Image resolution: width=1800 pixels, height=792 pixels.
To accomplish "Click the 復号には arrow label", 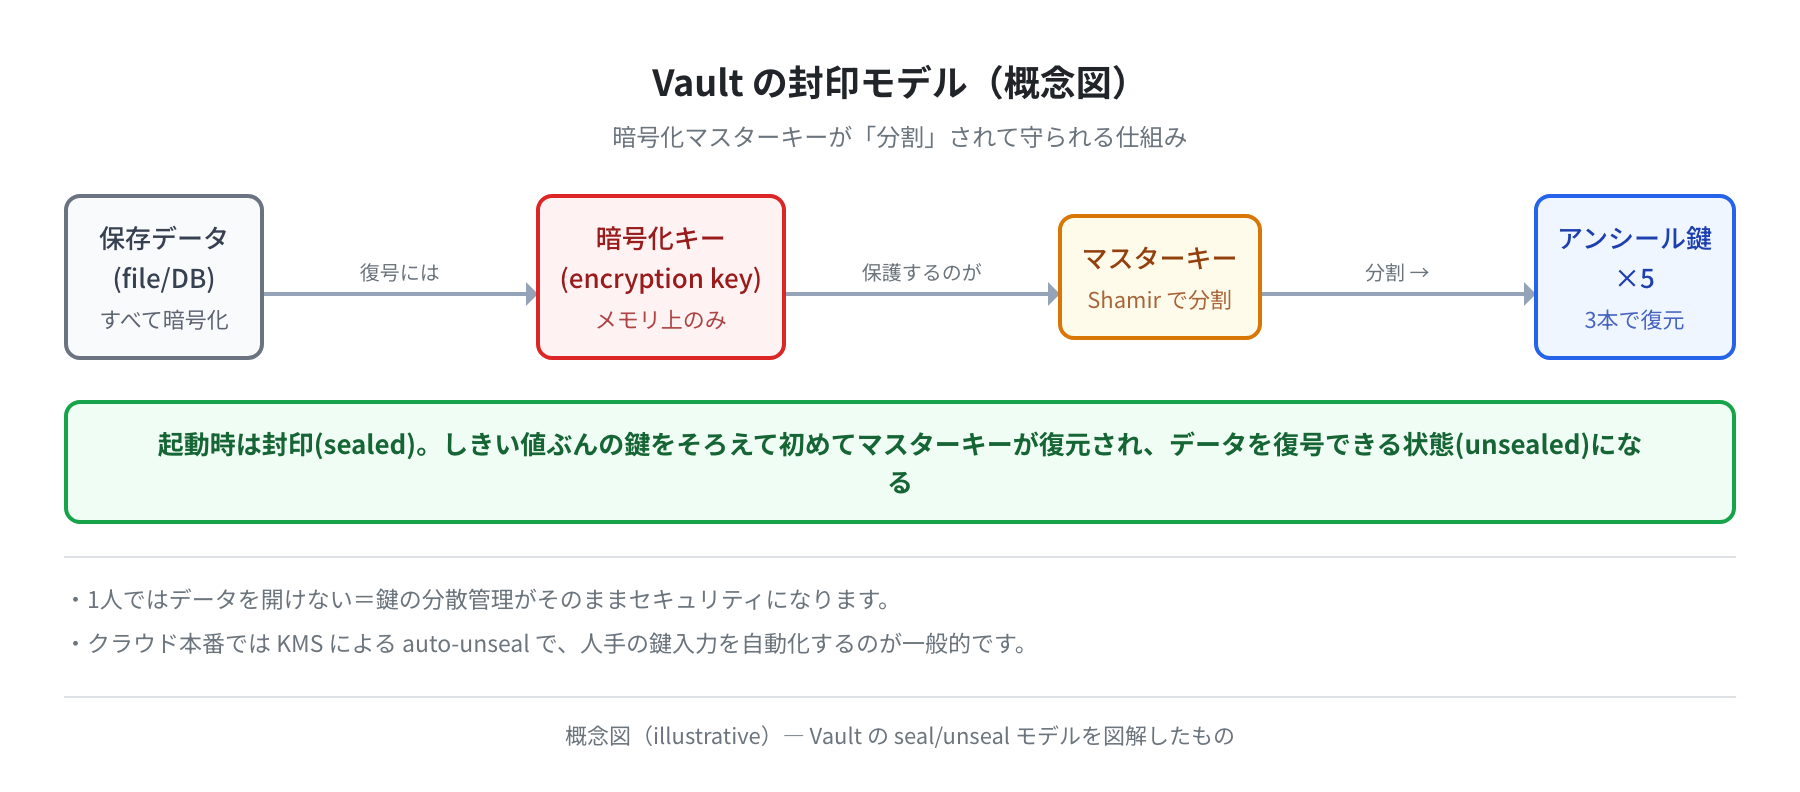I will click(x=400, y=272).
